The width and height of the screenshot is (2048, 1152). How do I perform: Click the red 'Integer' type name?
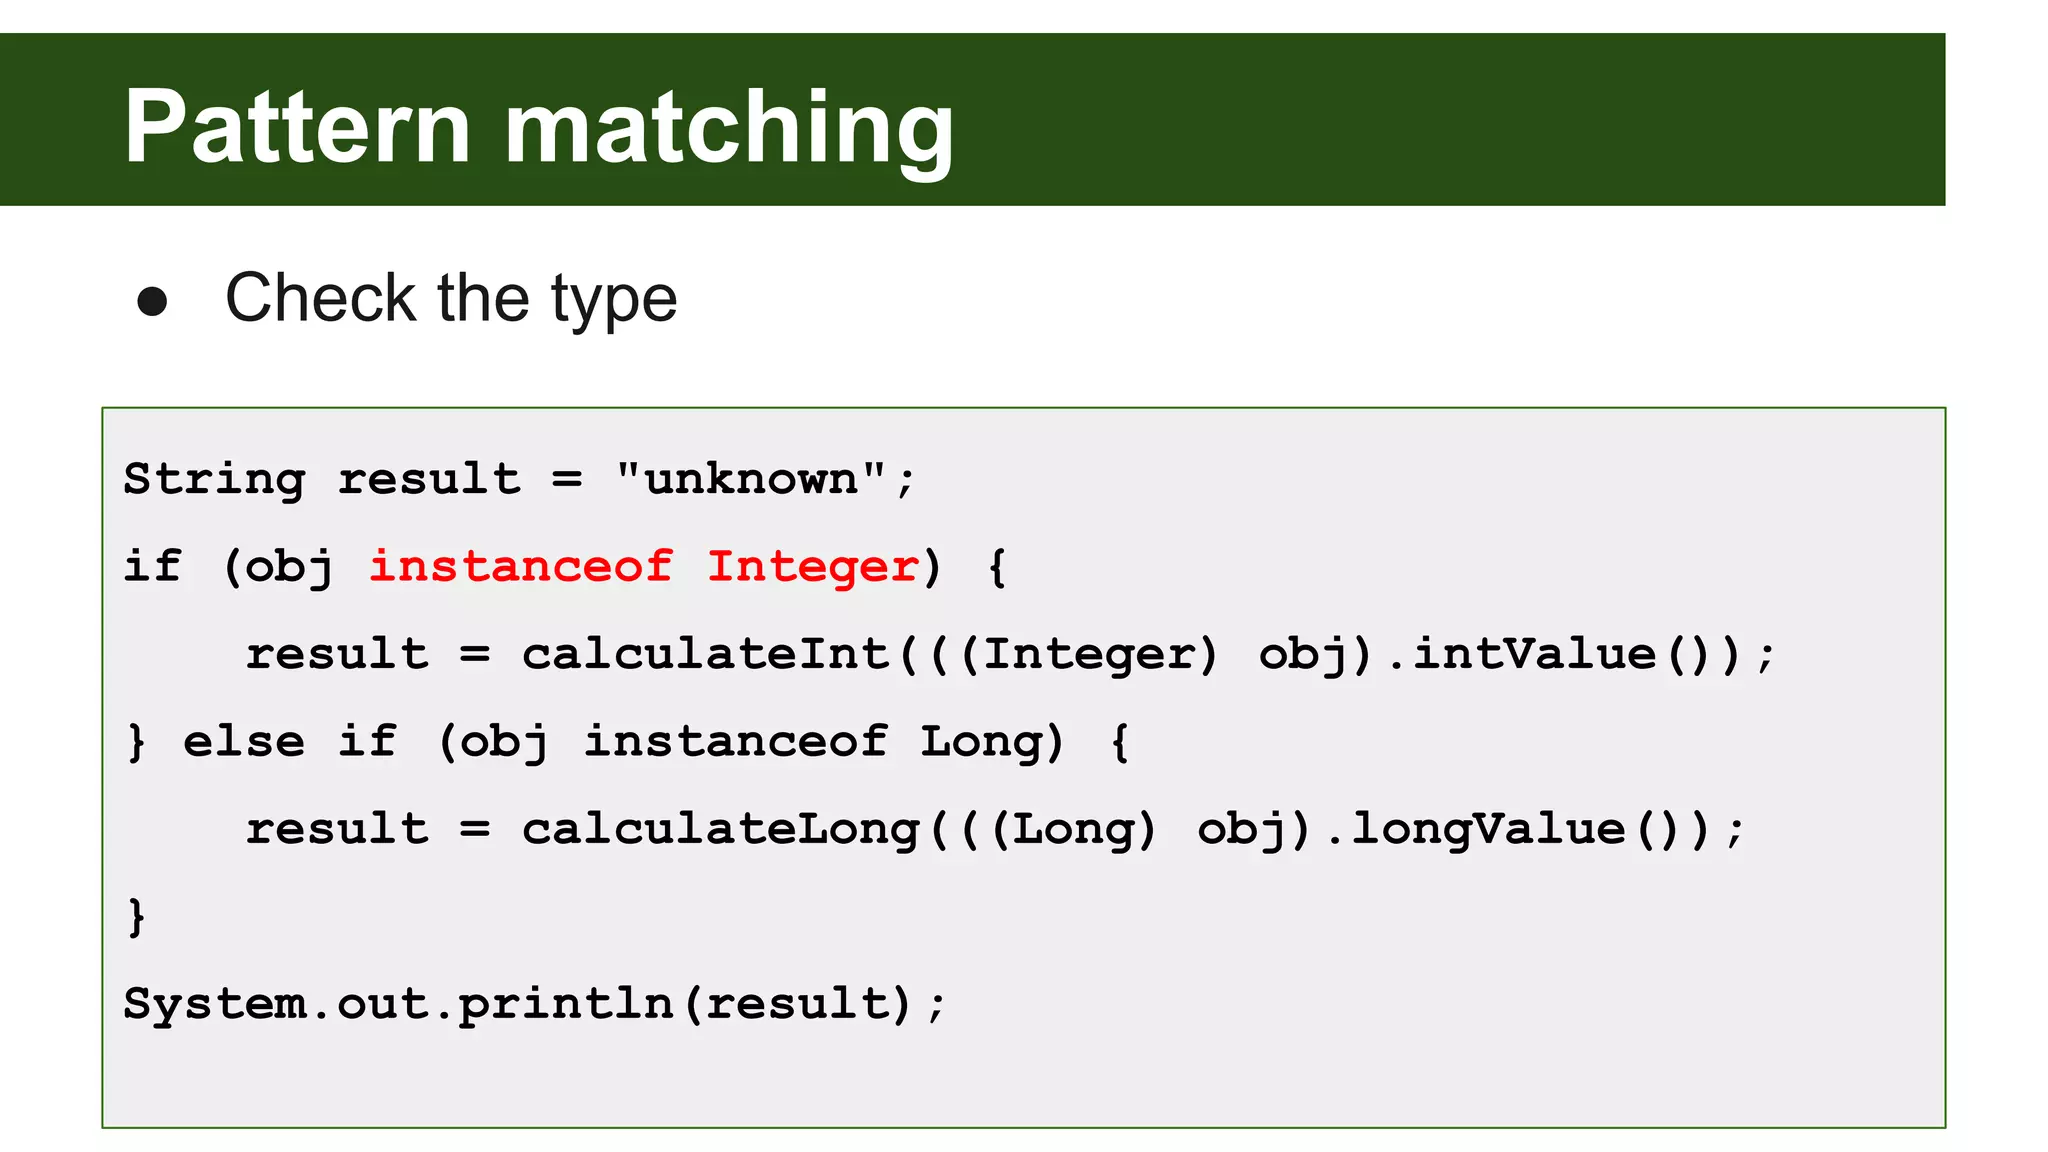[x=812, y=567]
